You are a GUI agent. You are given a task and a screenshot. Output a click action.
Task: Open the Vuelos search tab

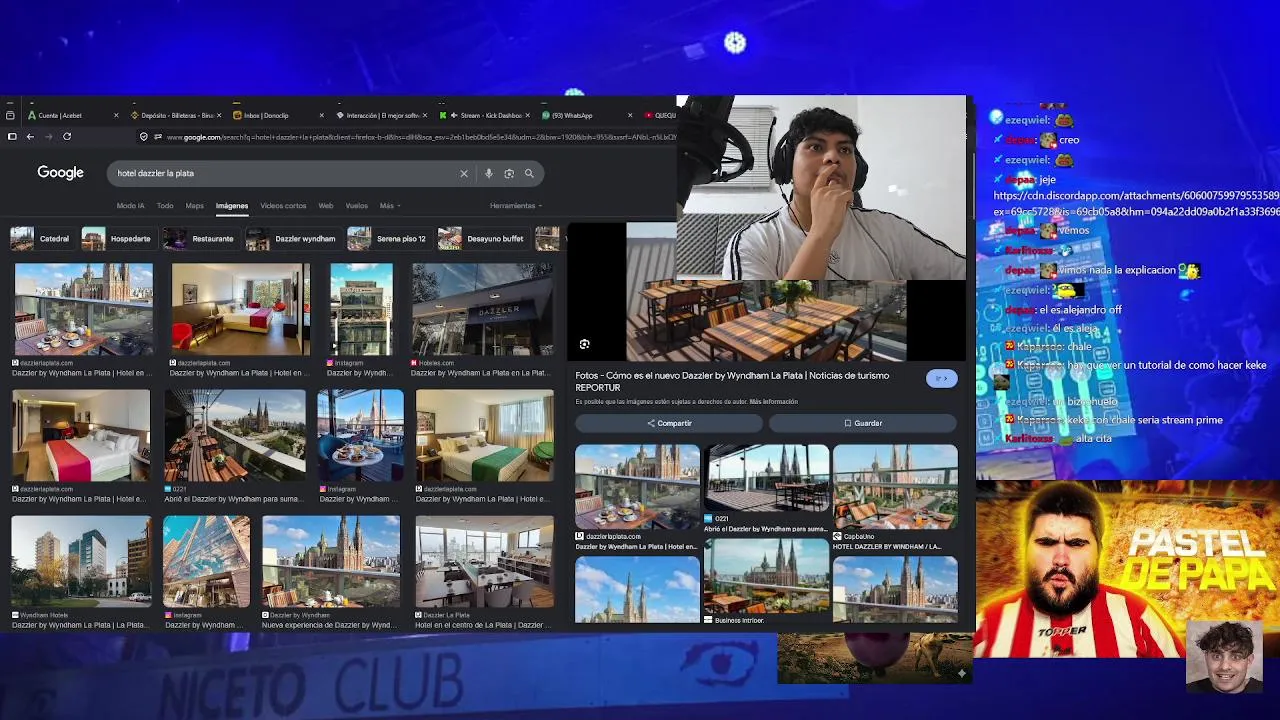click(x=356, y=206)
